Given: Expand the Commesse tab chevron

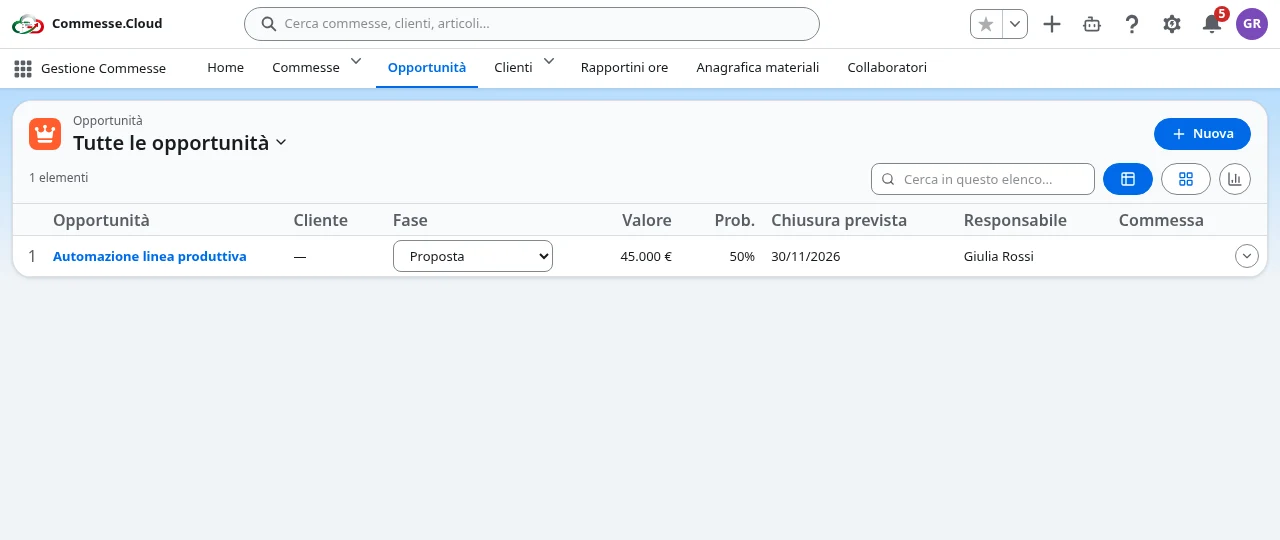Looking at the screenshot, I should [x=356, y=62].
